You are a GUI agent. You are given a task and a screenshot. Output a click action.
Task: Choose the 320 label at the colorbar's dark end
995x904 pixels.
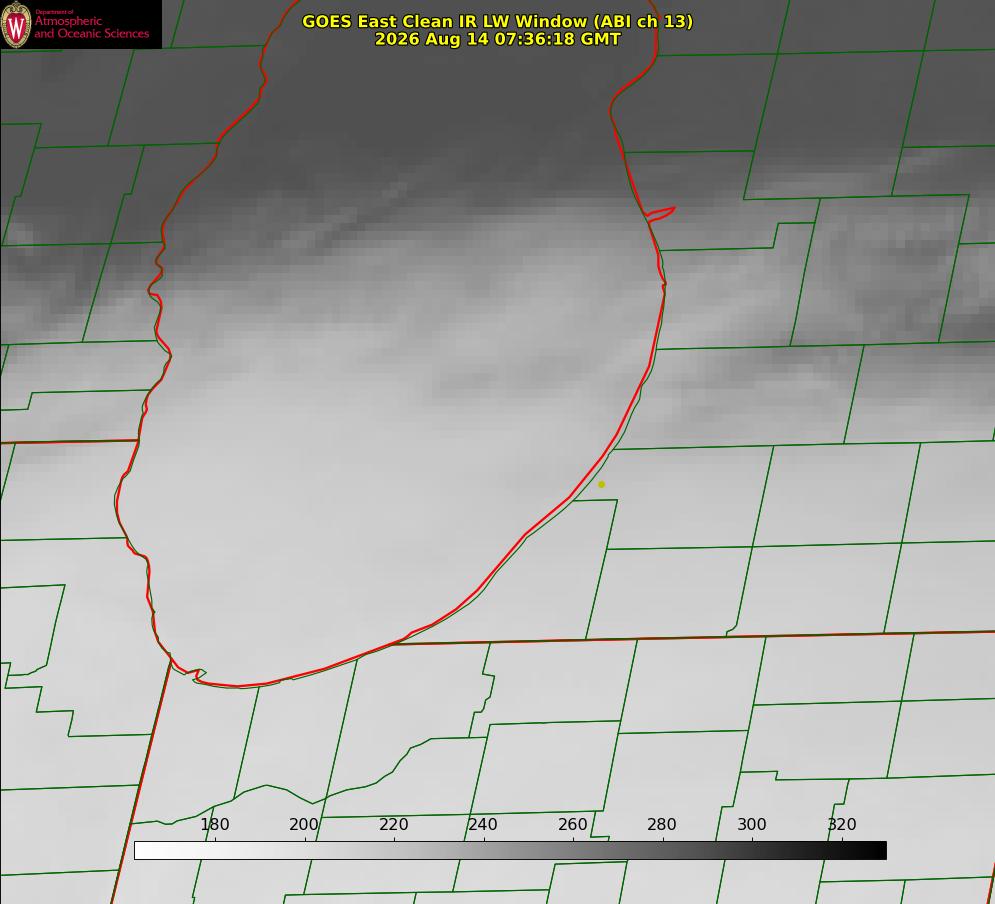(x=842, y=824)
